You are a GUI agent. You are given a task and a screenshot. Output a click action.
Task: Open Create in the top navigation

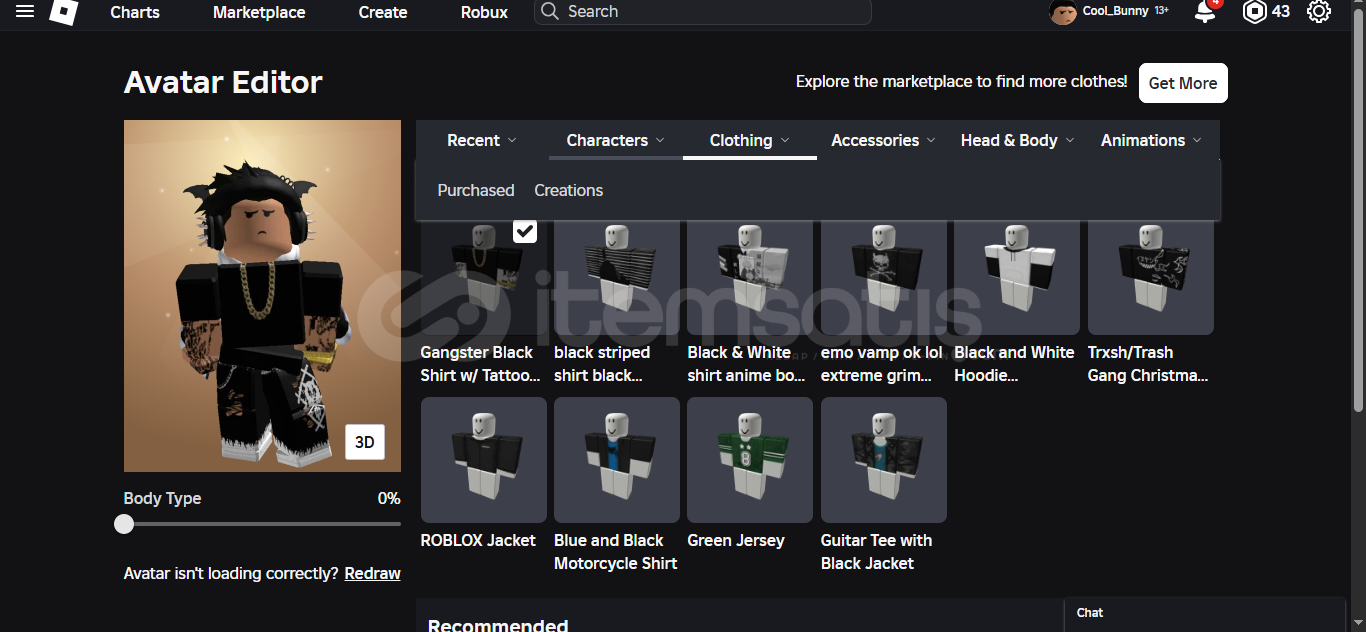pos(383,12)
